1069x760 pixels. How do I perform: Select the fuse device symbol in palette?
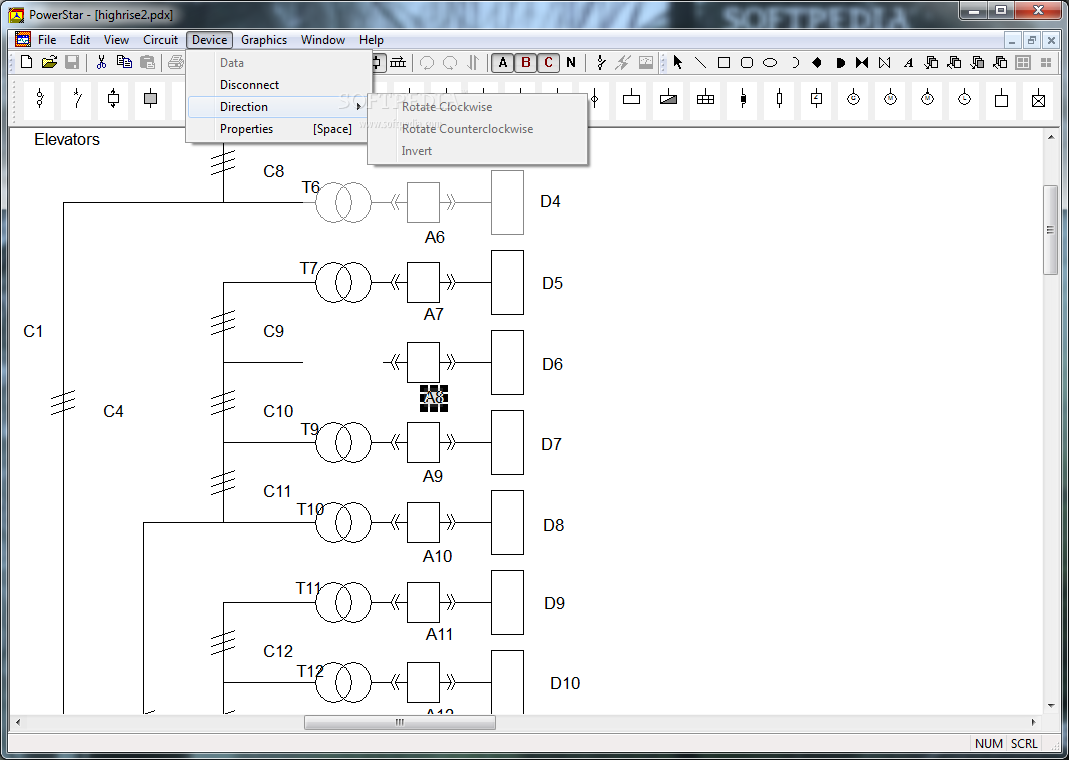point(40,100)
